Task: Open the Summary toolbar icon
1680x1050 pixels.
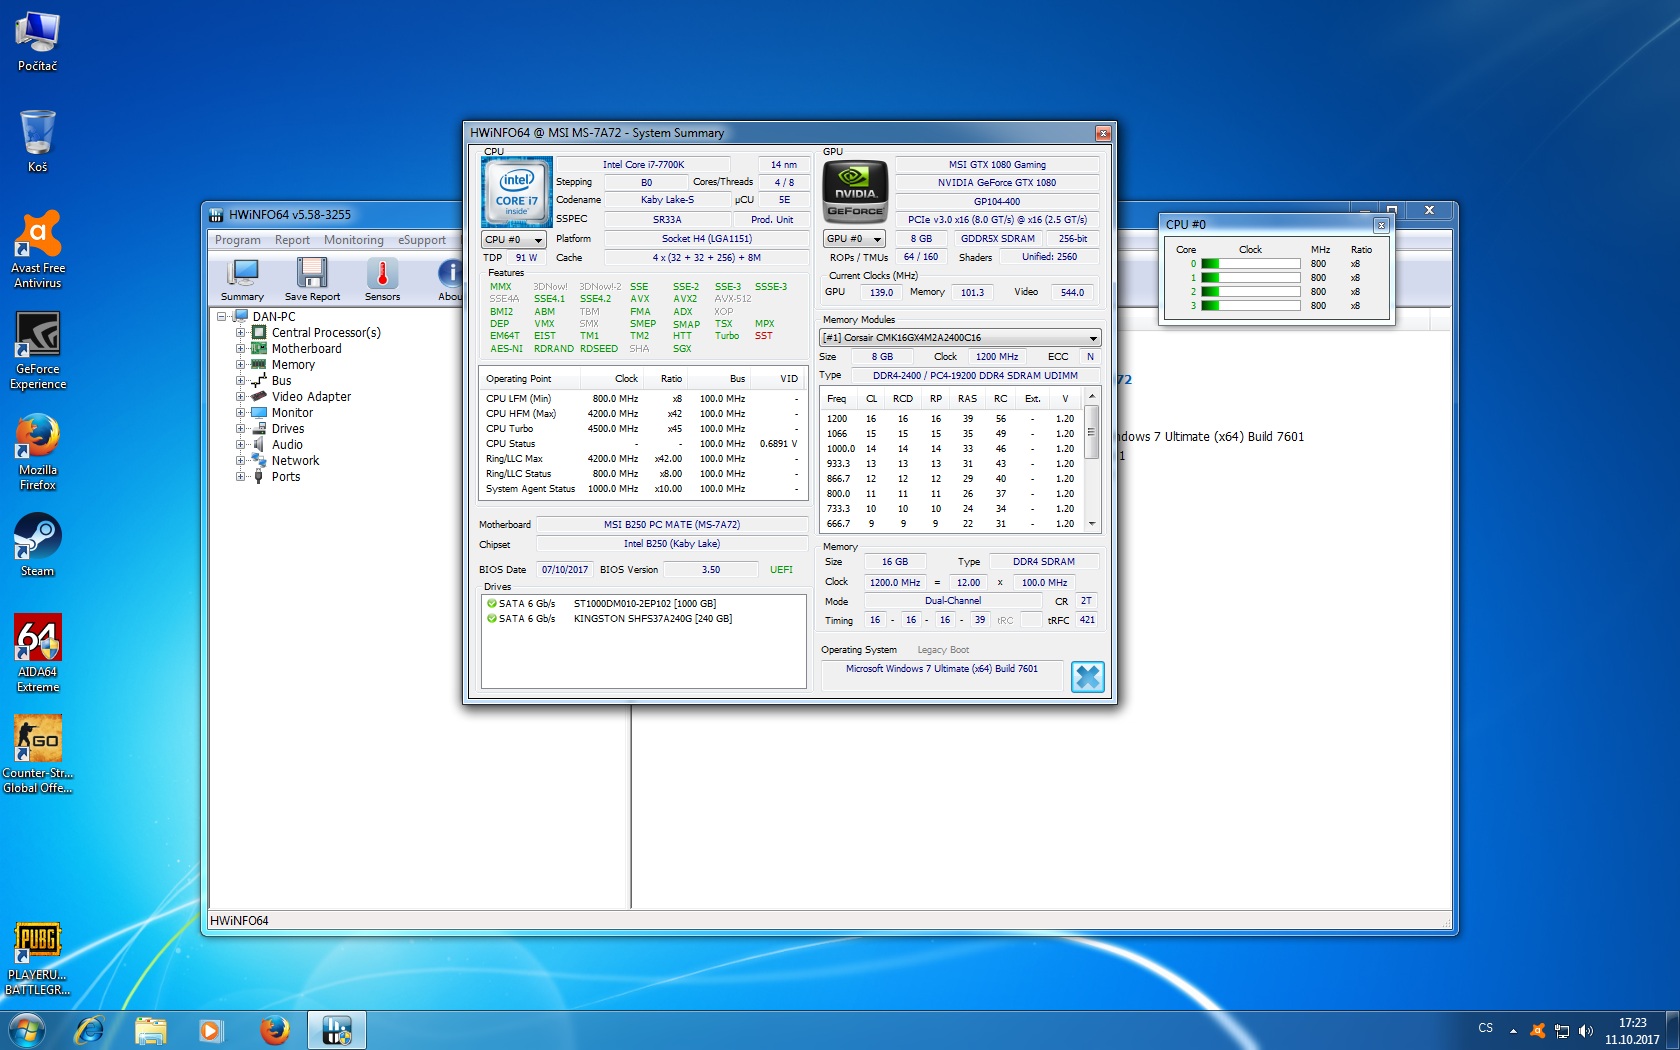Action: click(243, 280)
